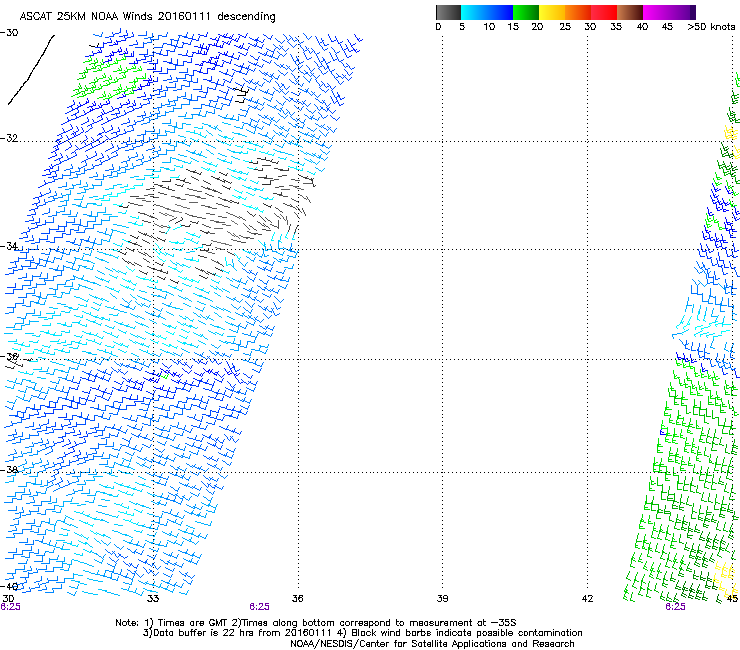Click the legend's '15' knots label
The height and width of the screenshot is (650, 740).
pyautogui.click(x=513, y=26)
